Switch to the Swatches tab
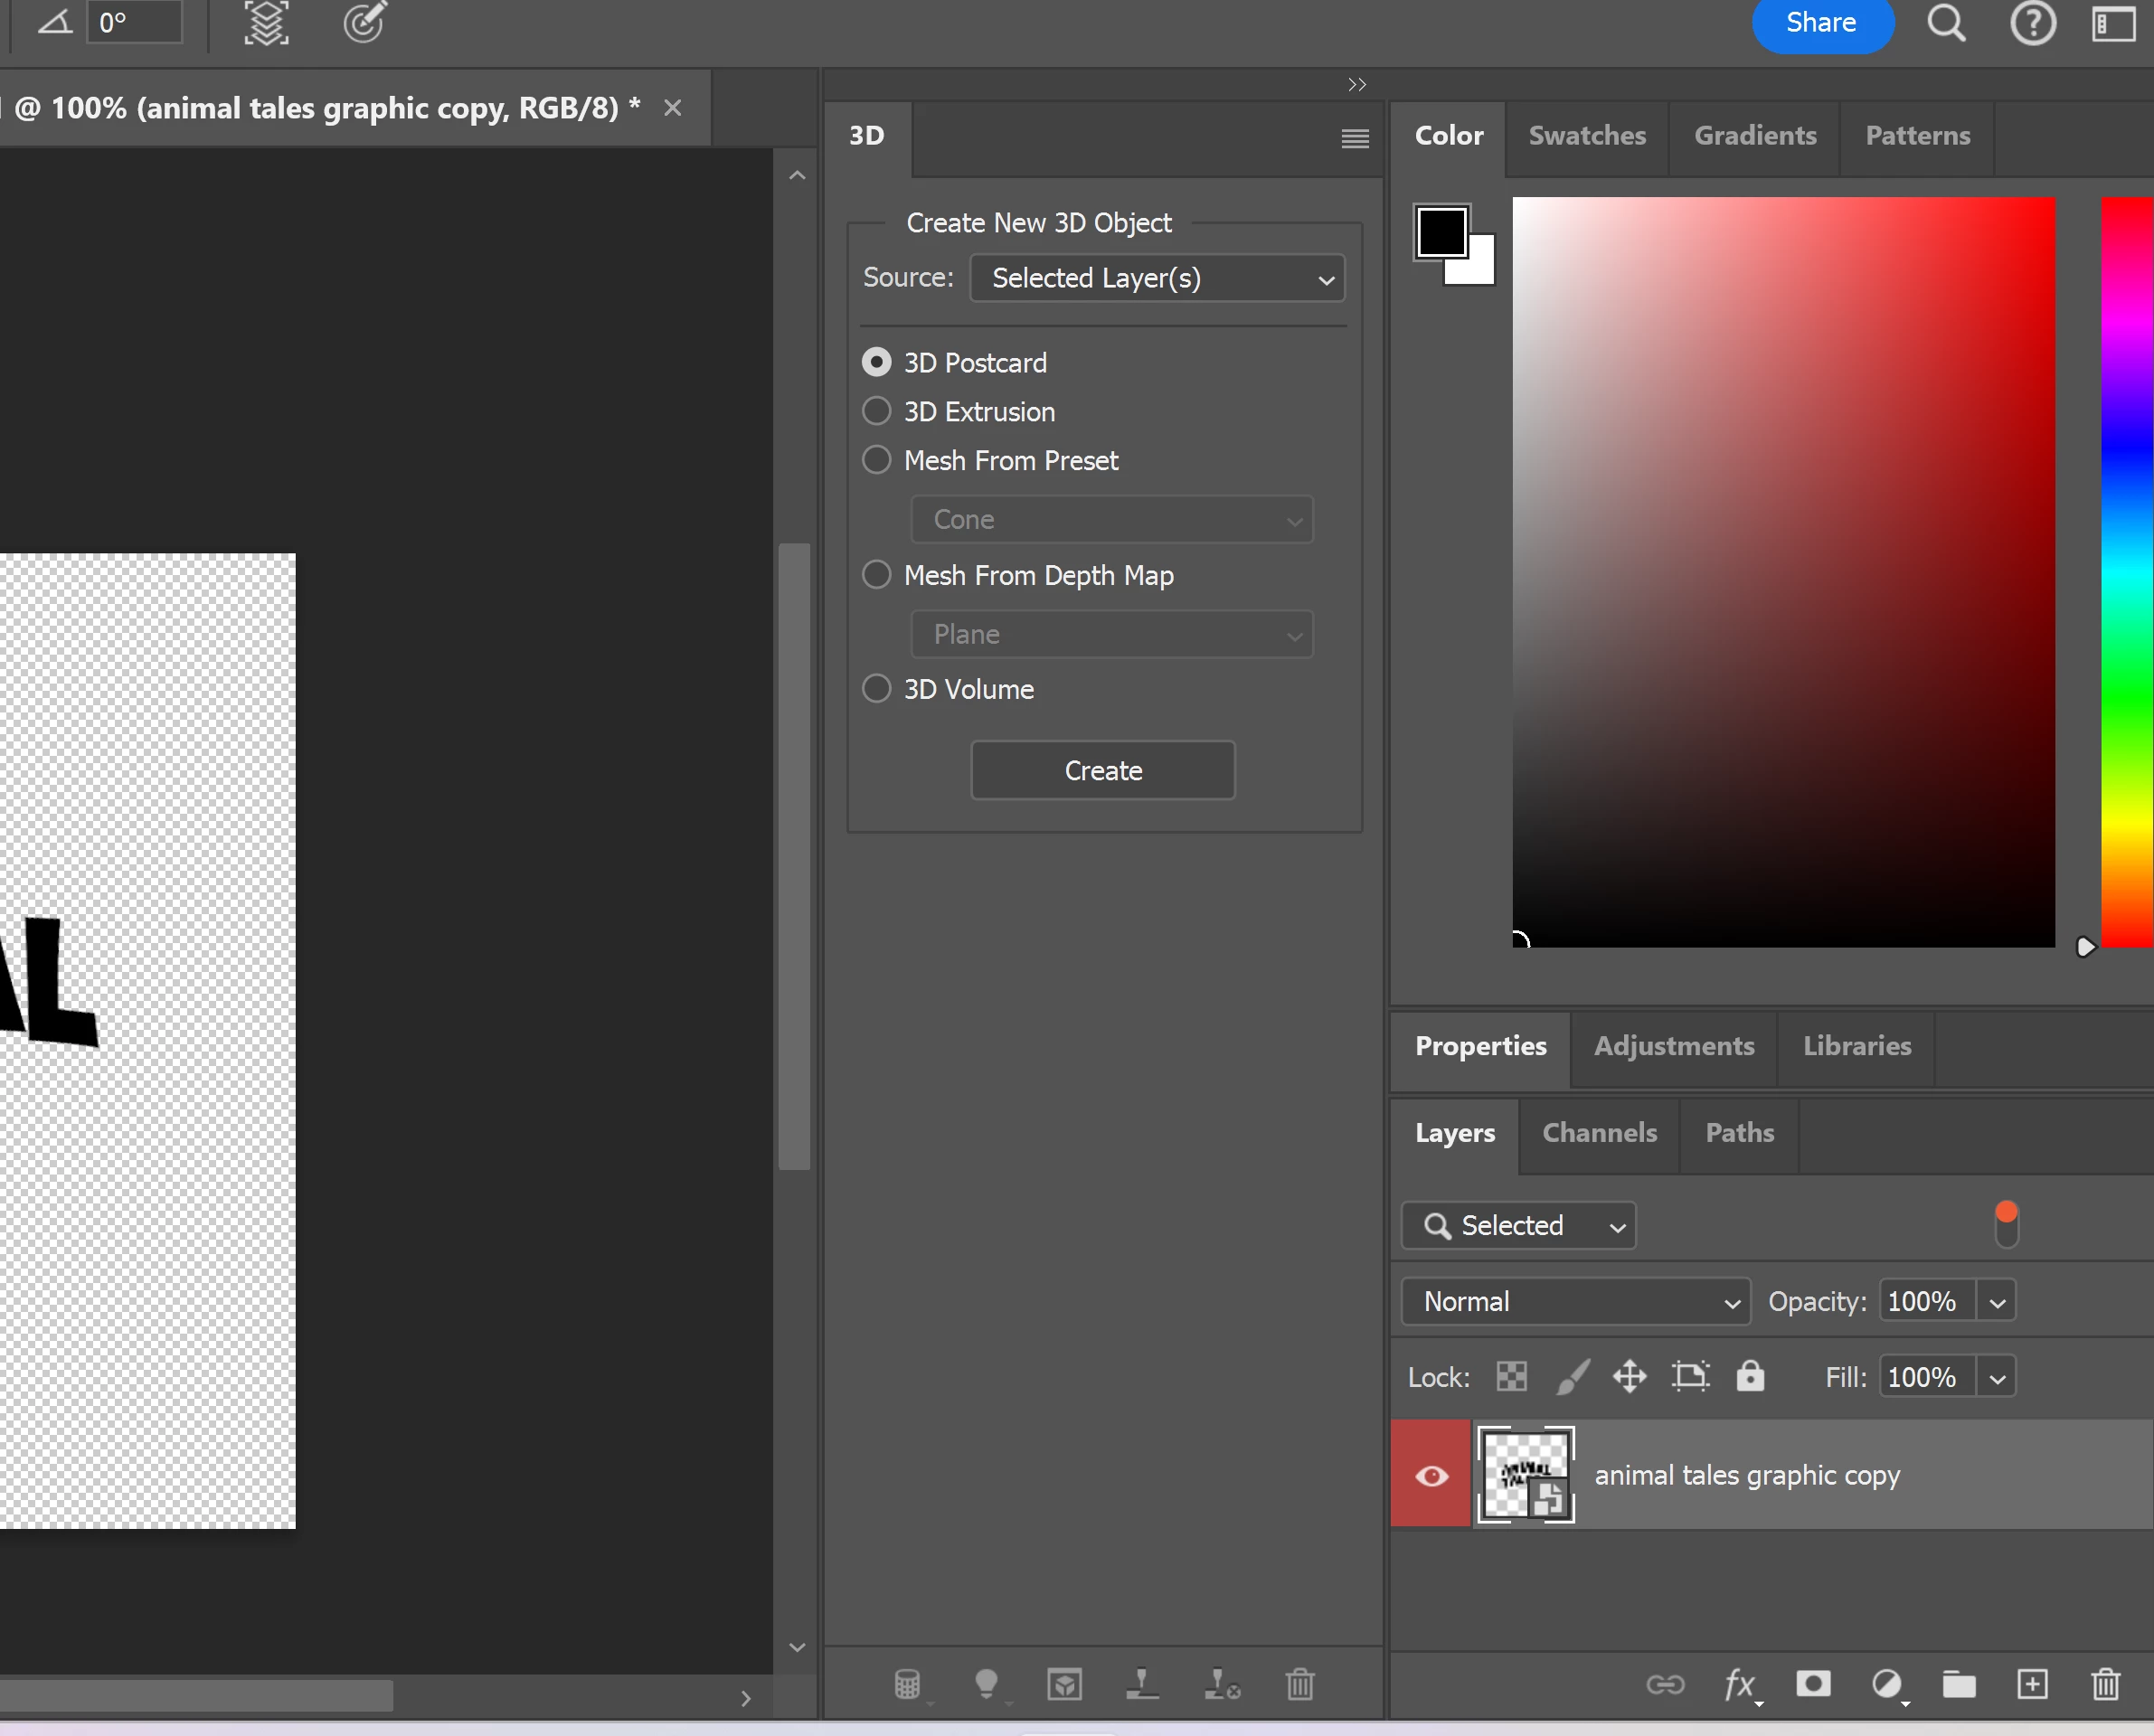 pyautogui.click(x=1587, y=136)
